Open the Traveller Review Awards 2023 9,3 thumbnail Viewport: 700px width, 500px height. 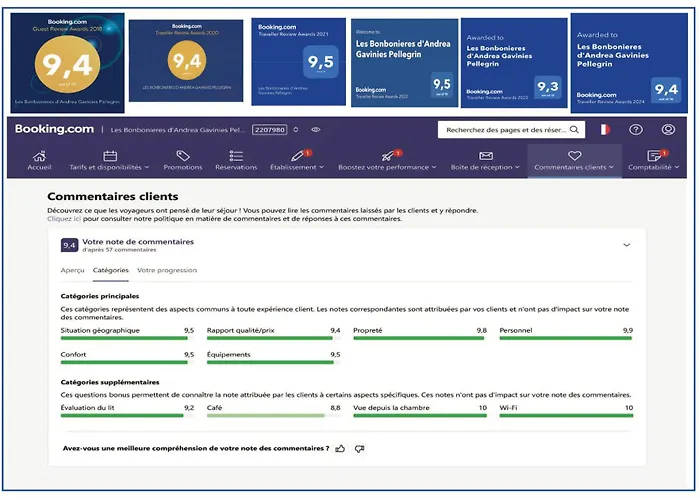pos(514,62)
